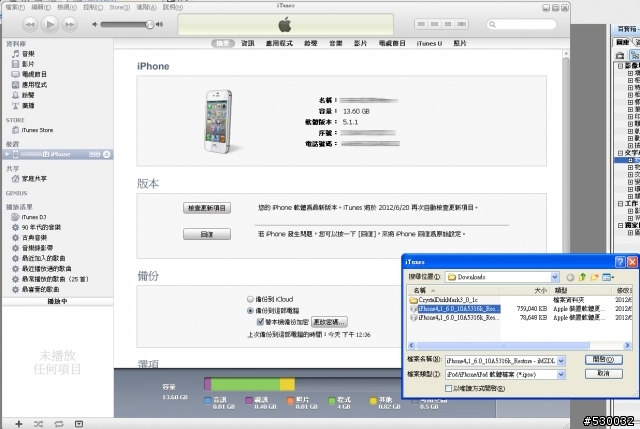This screenshot has height=429, width=640.
Task: Eject the iPhone using sidebar eject icon
Action: click(x=107, y=154)
